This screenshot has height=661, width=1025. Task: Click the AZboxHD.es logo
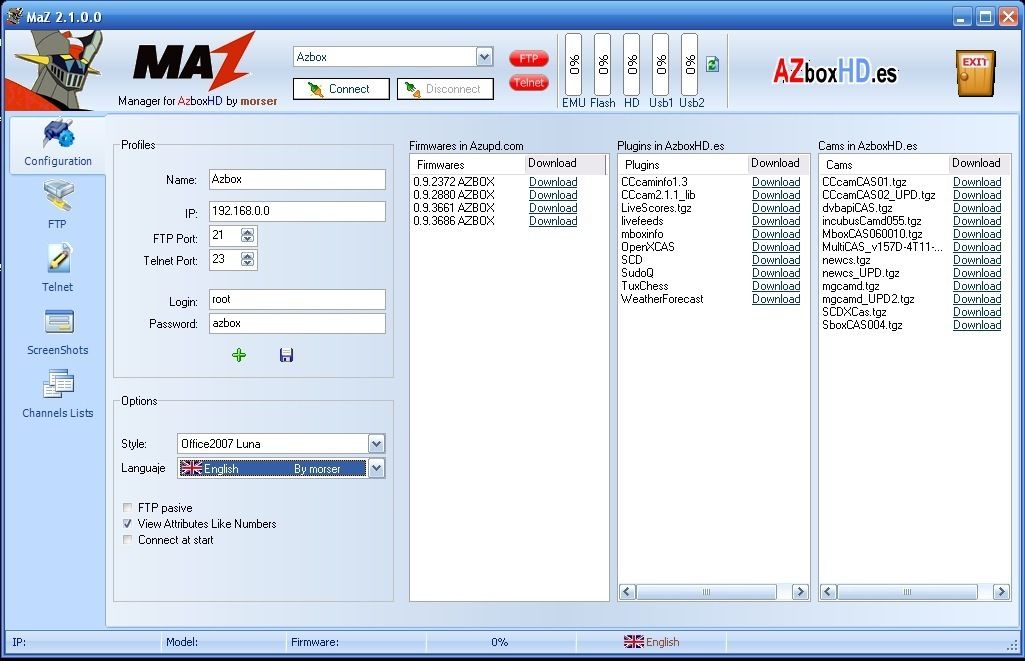click(x=835, y=71)
